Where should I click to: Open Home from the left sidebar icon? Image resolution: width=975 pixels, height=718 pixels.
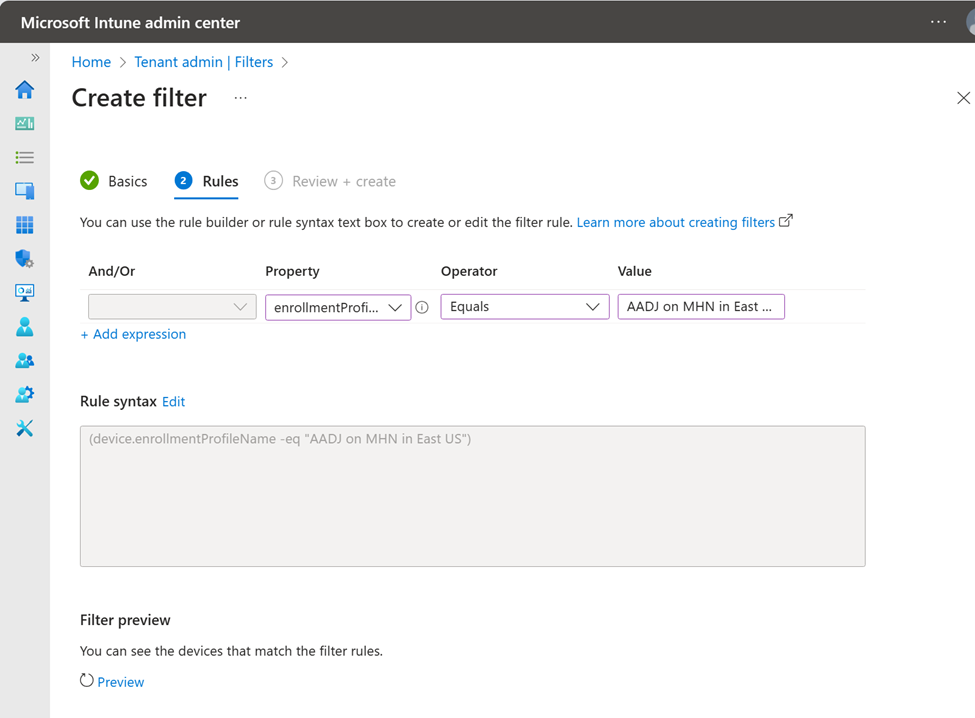point(25,90)
